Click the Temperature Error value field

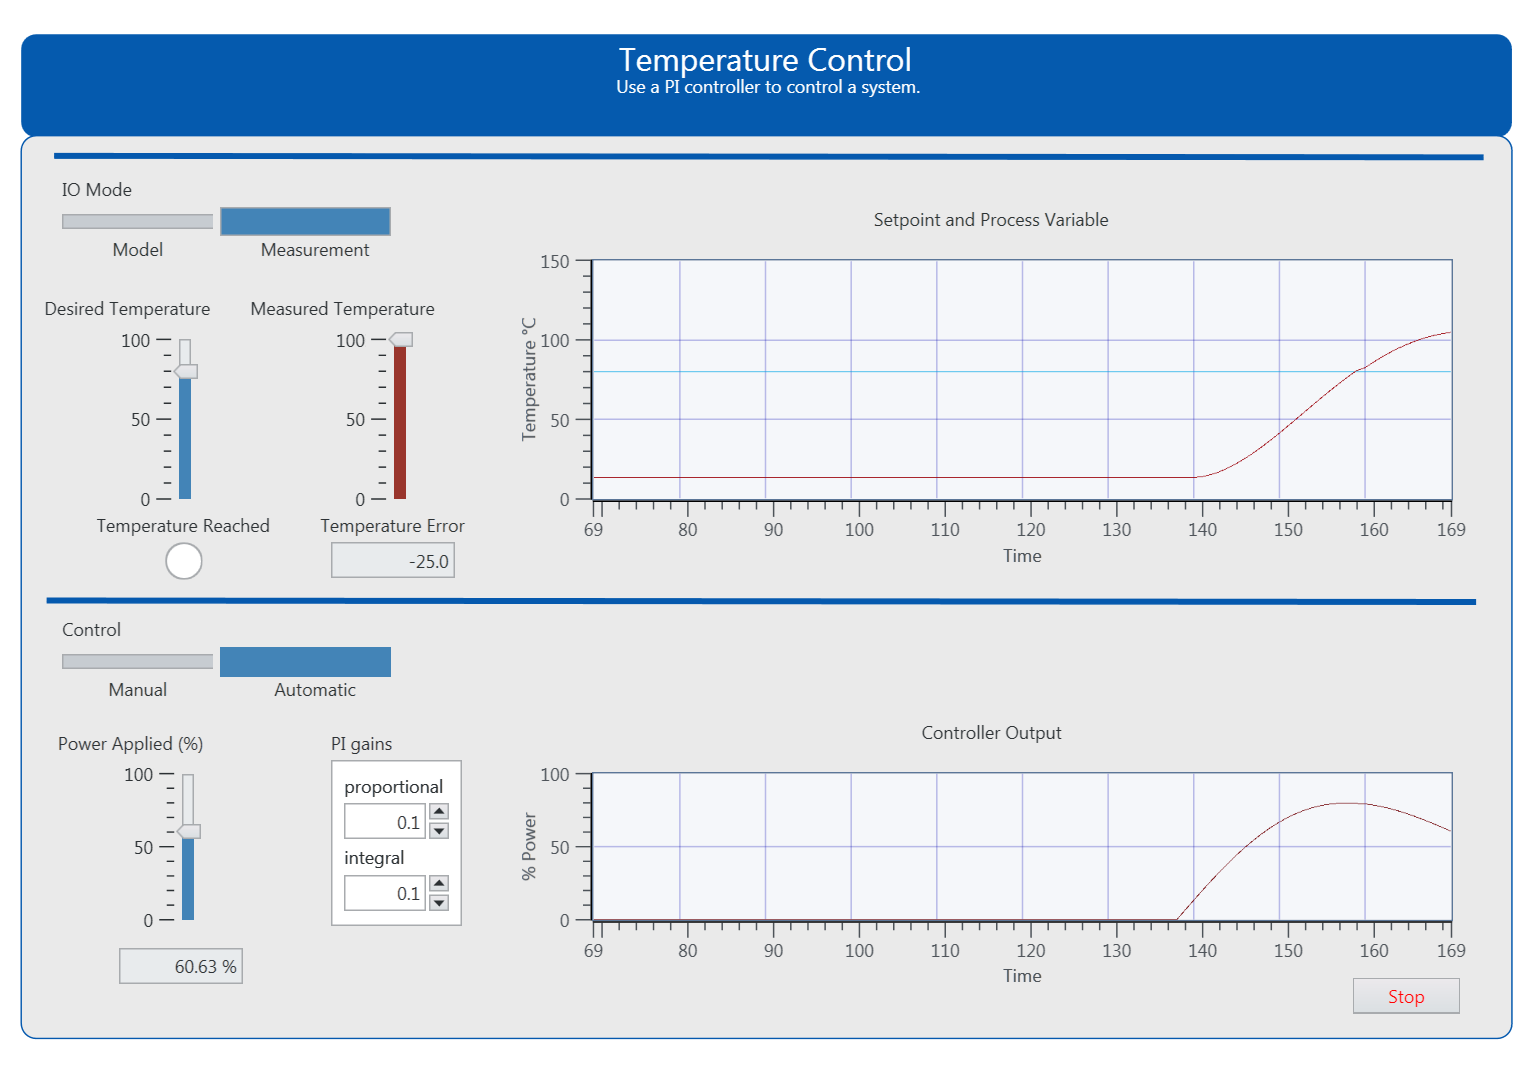coord(392,561)
